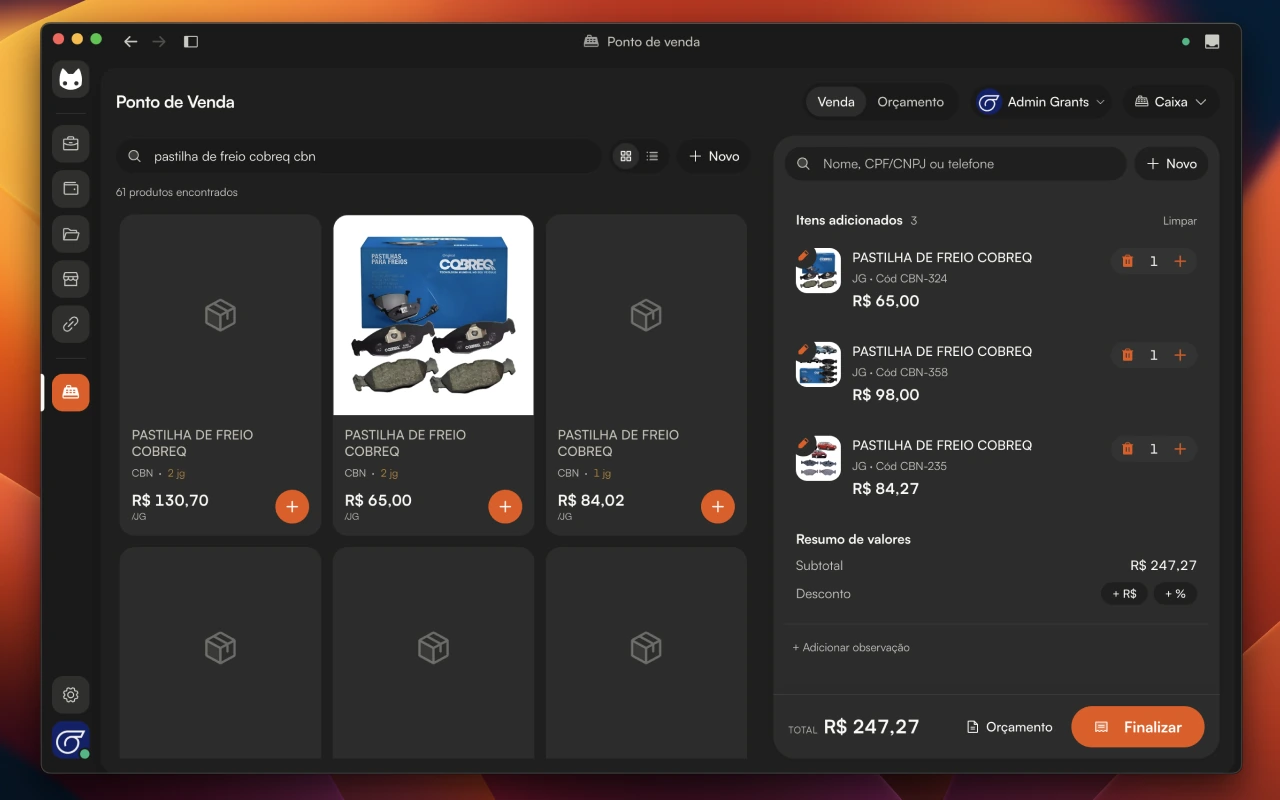Switch to list view of products
The image size is (1280, 800).
pos(652,156)
